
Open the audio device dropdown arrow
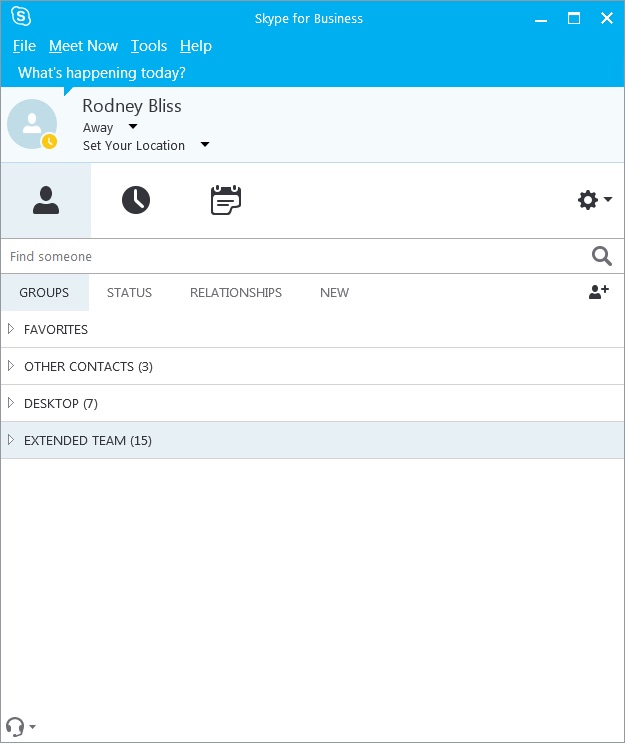pos(32,726)
